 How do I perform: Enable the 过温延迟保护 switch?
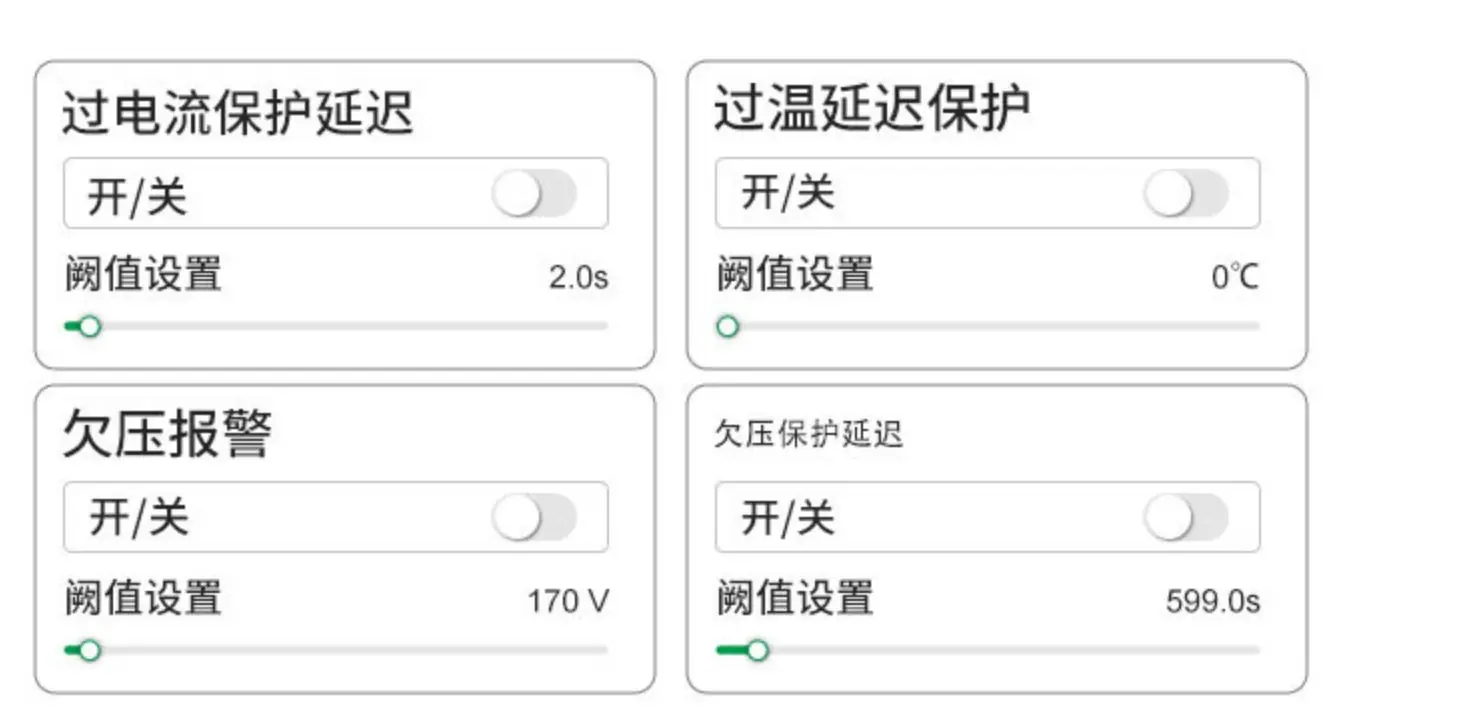coord(1186,193)
